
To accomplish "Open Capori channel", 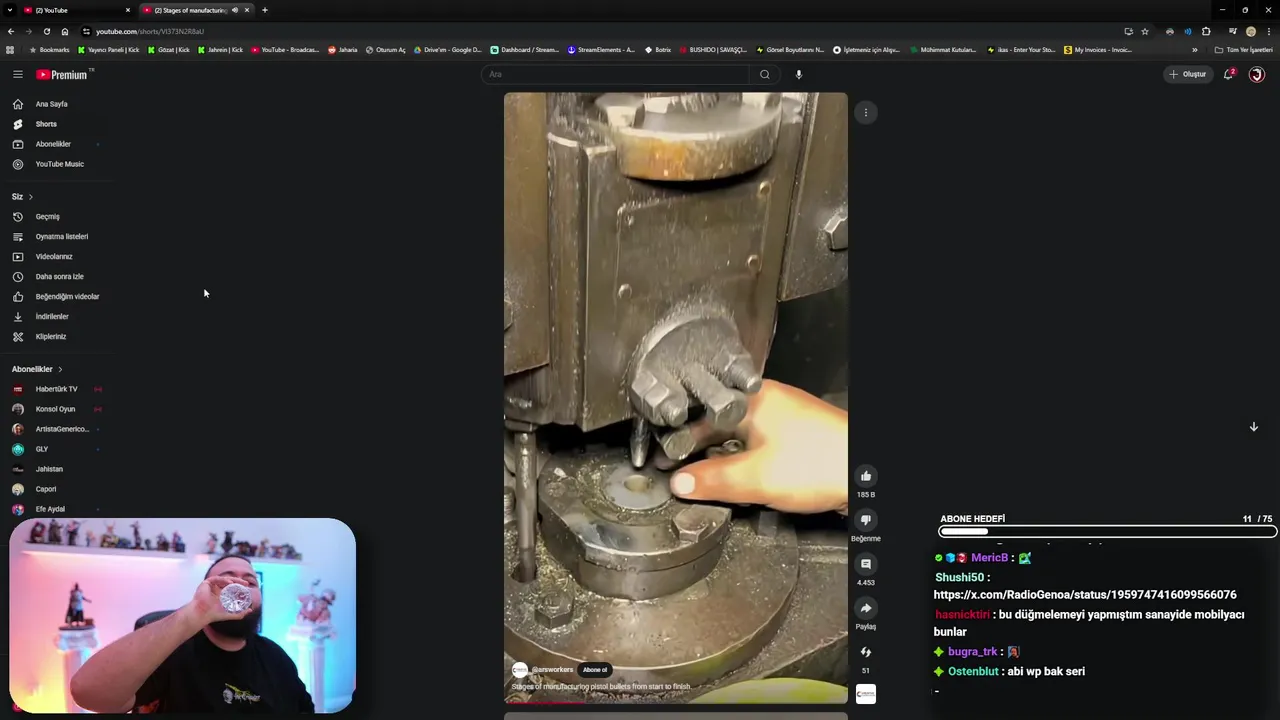I will tap(46, 489).
